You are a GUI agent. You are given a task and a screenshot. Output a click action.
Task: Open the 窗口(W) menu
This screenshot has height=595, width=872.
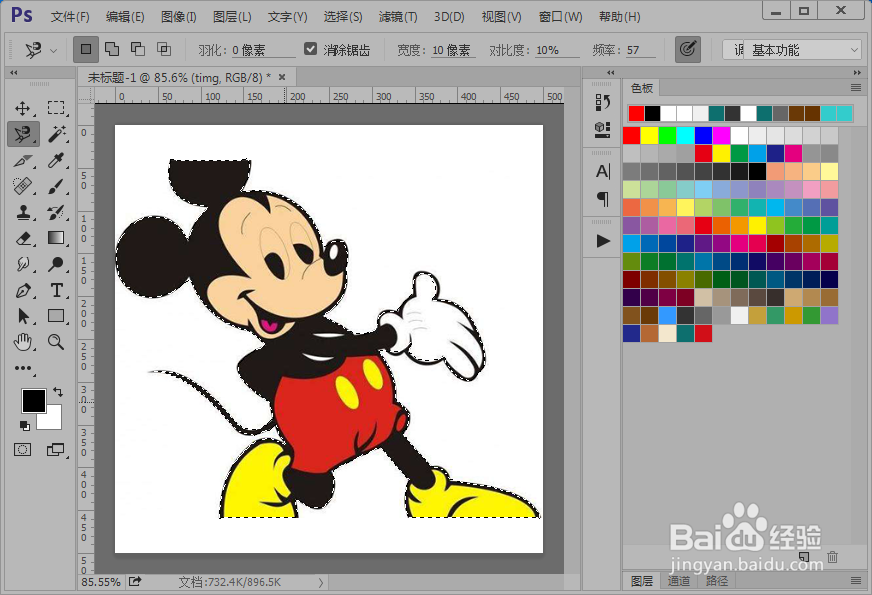point(561,17)
